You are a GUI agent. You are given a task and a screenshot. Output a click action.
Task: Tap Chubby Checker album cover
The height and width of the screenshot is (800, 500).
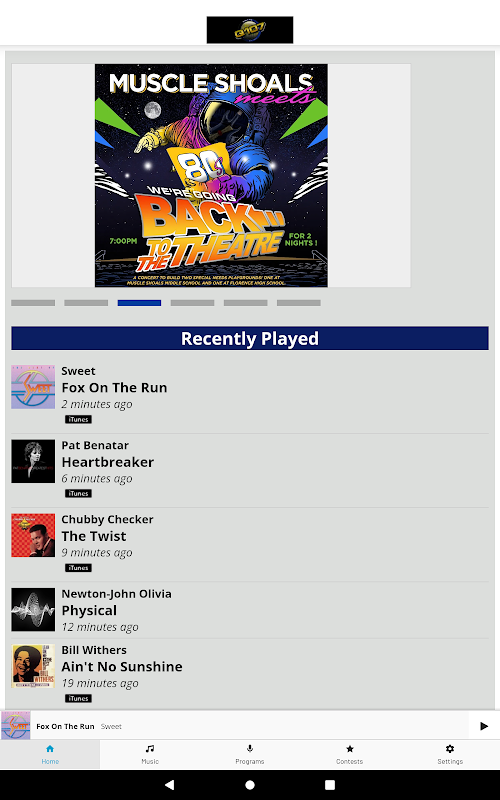pos(33,535)
